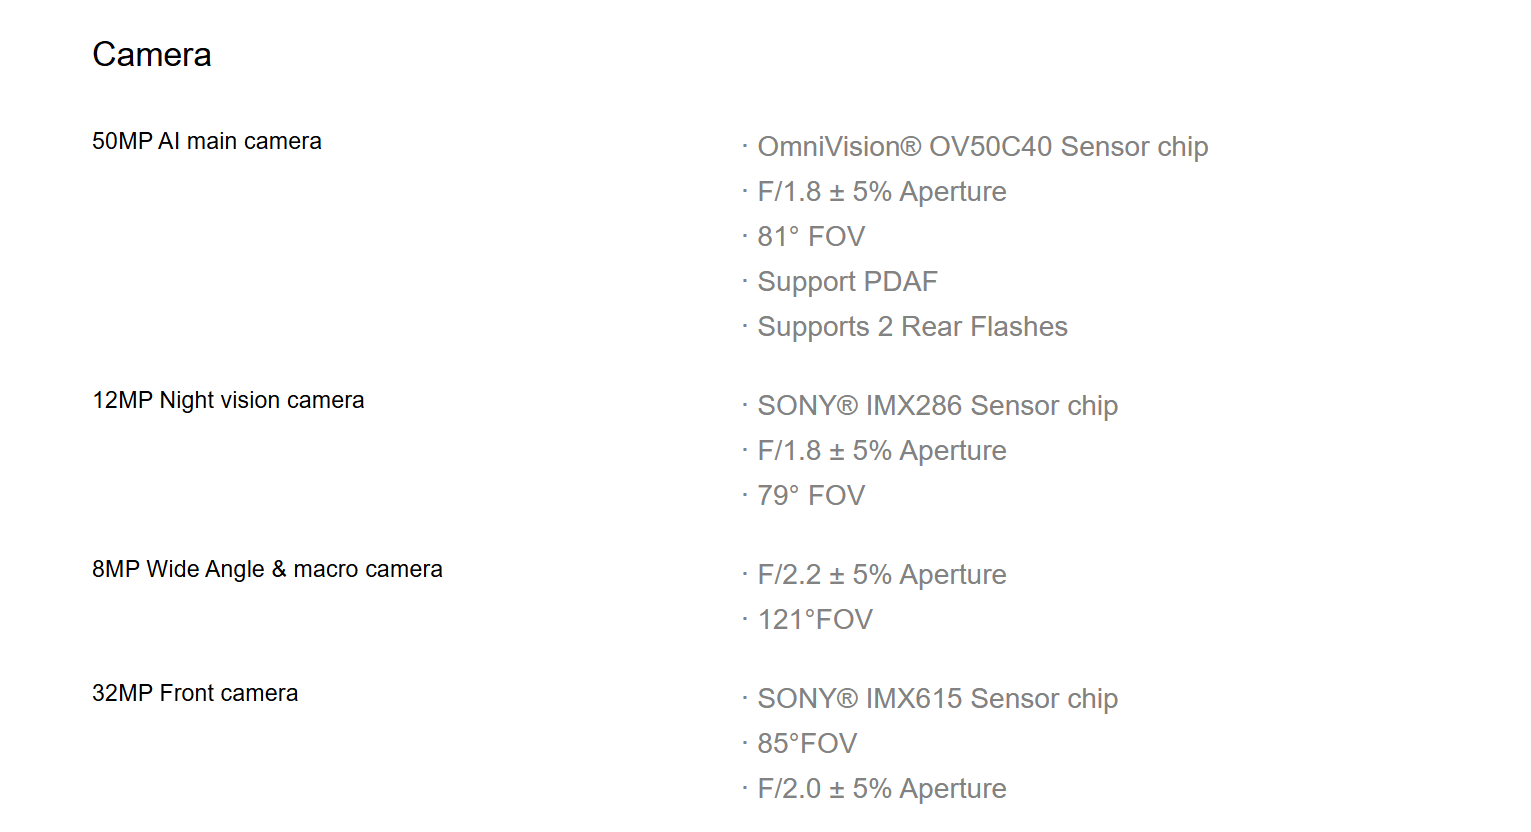The image size is (1531, 832).
Task: Click the registered mark in SONY IMX615
Action: (x=847, y=699)
